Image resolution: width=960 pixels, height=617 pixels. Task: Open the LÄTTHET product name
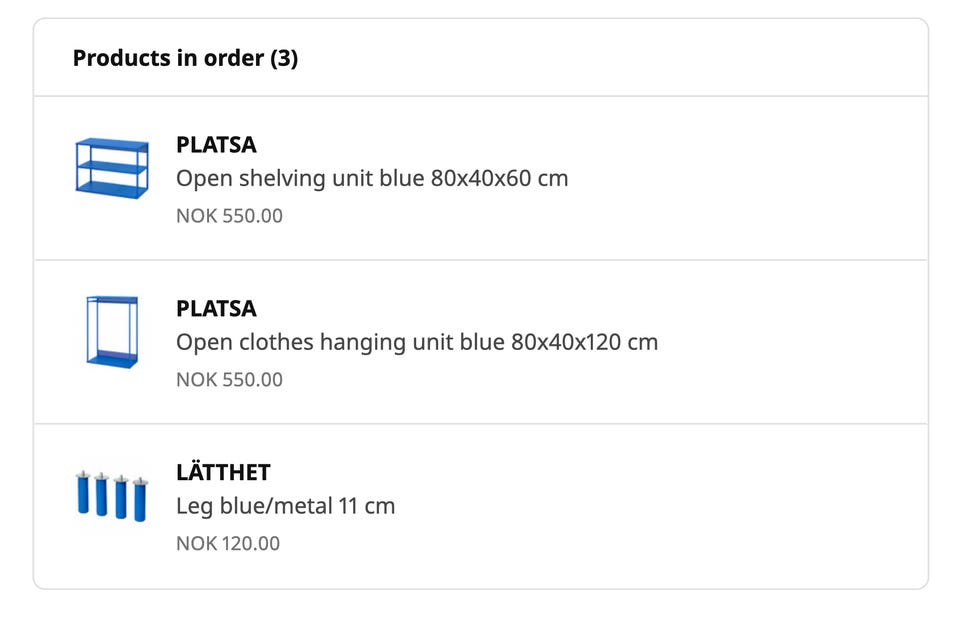223,472
